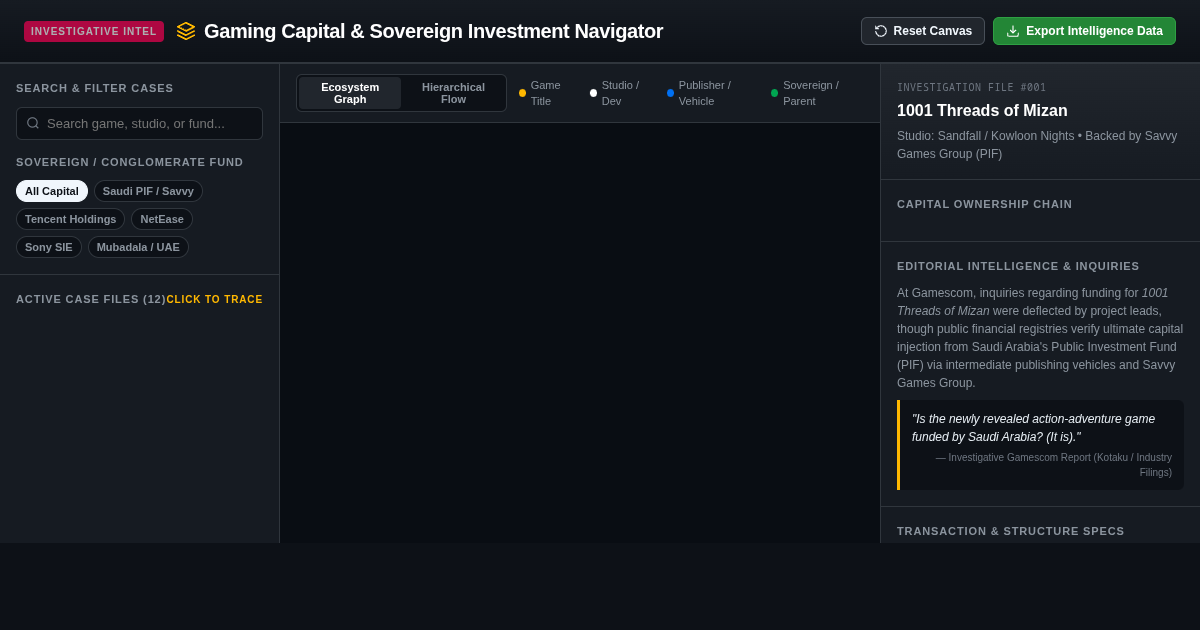
Task: Click the white Studio / Dev legend dot
Action: [593, 93]
